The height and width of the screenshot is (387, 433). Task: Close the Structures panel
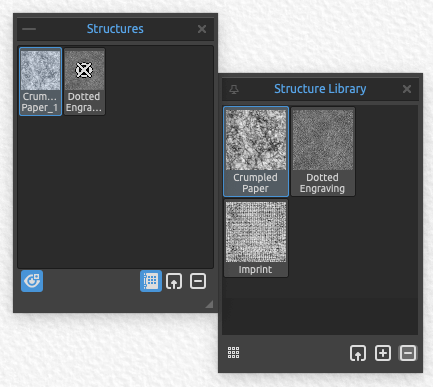tap(202, 29)
